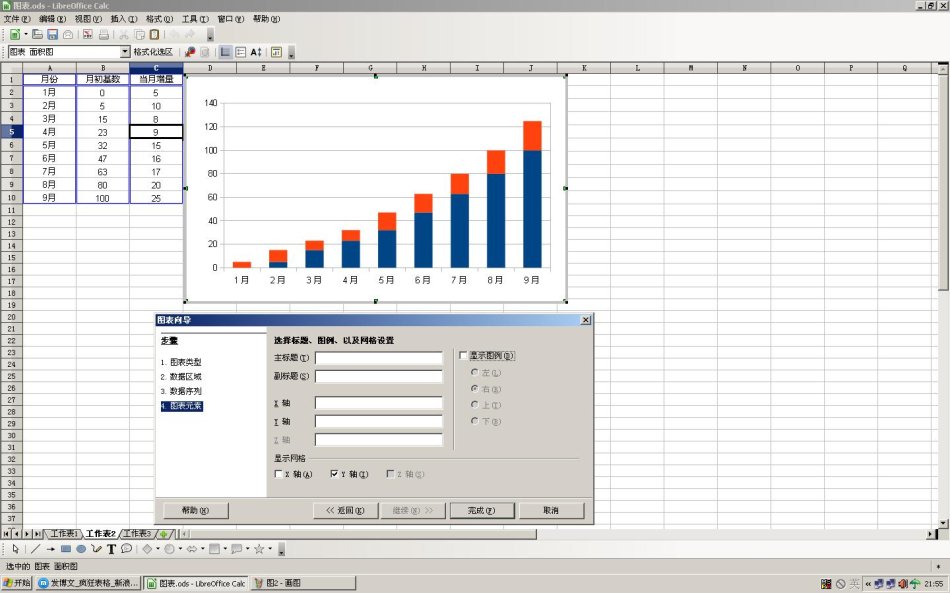
Task: Expand symbol shapes dropdown arrow
Action: coord(180,549)
